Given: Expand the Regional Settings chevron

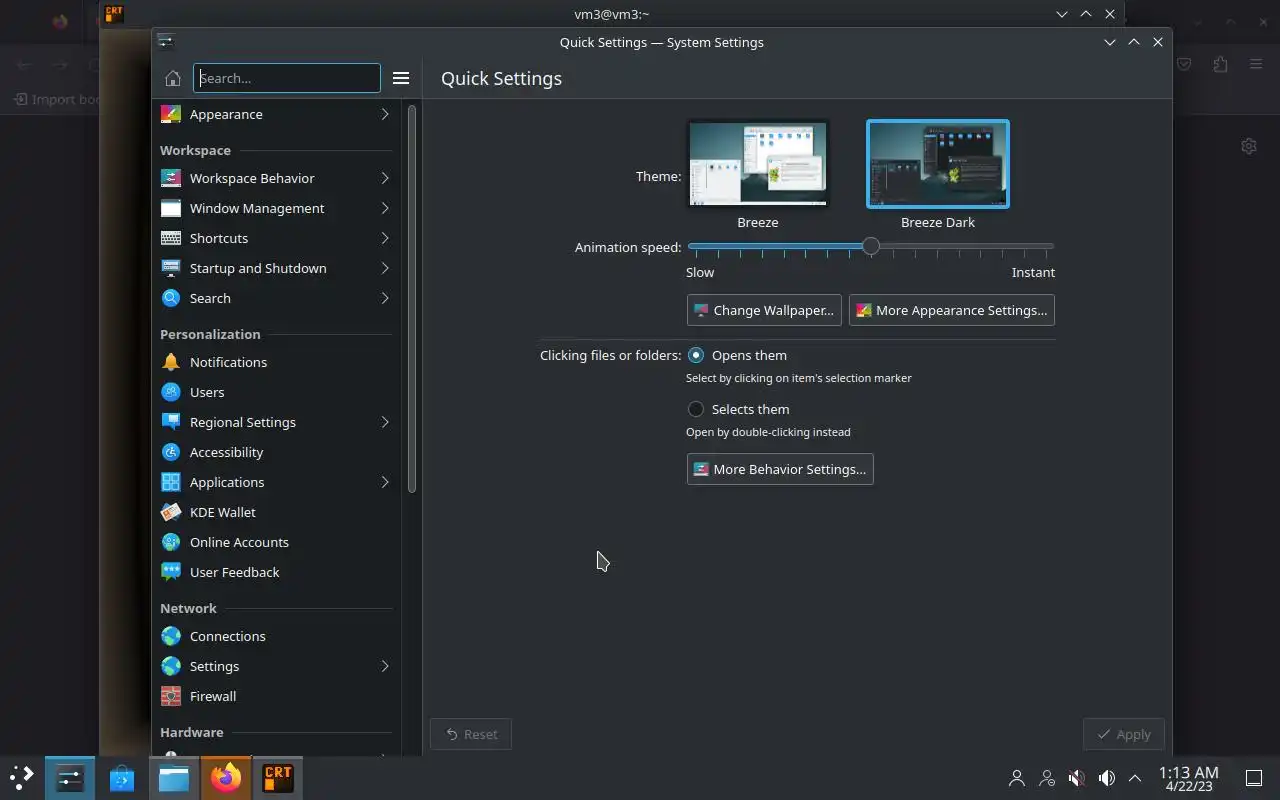Looking at the screenshot, I should click(385, 422).
